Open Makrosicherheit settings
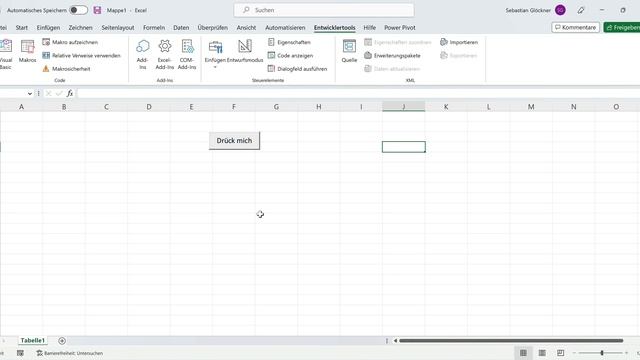 coord(66,69)
